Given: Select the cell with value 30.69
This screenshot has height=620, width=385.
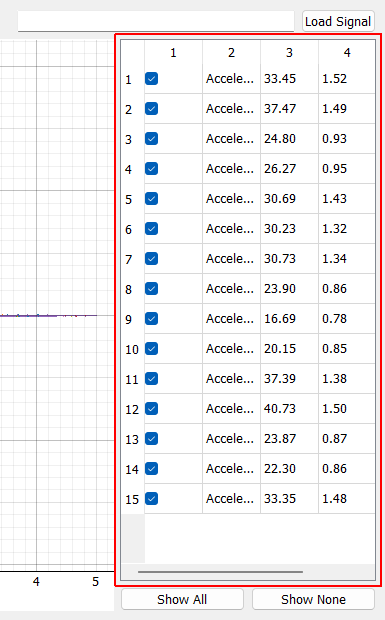Looking at the screenshot, I should (289, 199).
